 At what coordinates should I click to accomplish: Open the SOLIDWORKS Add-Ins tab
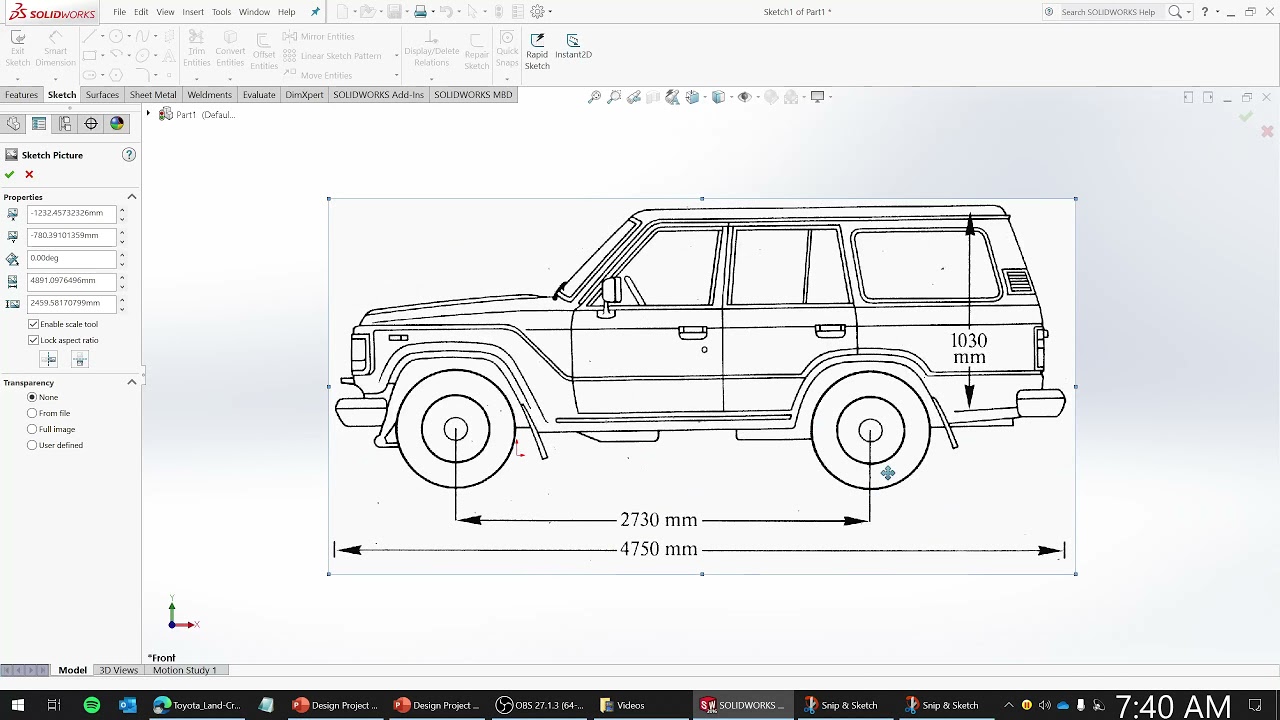tap(378, 95)
